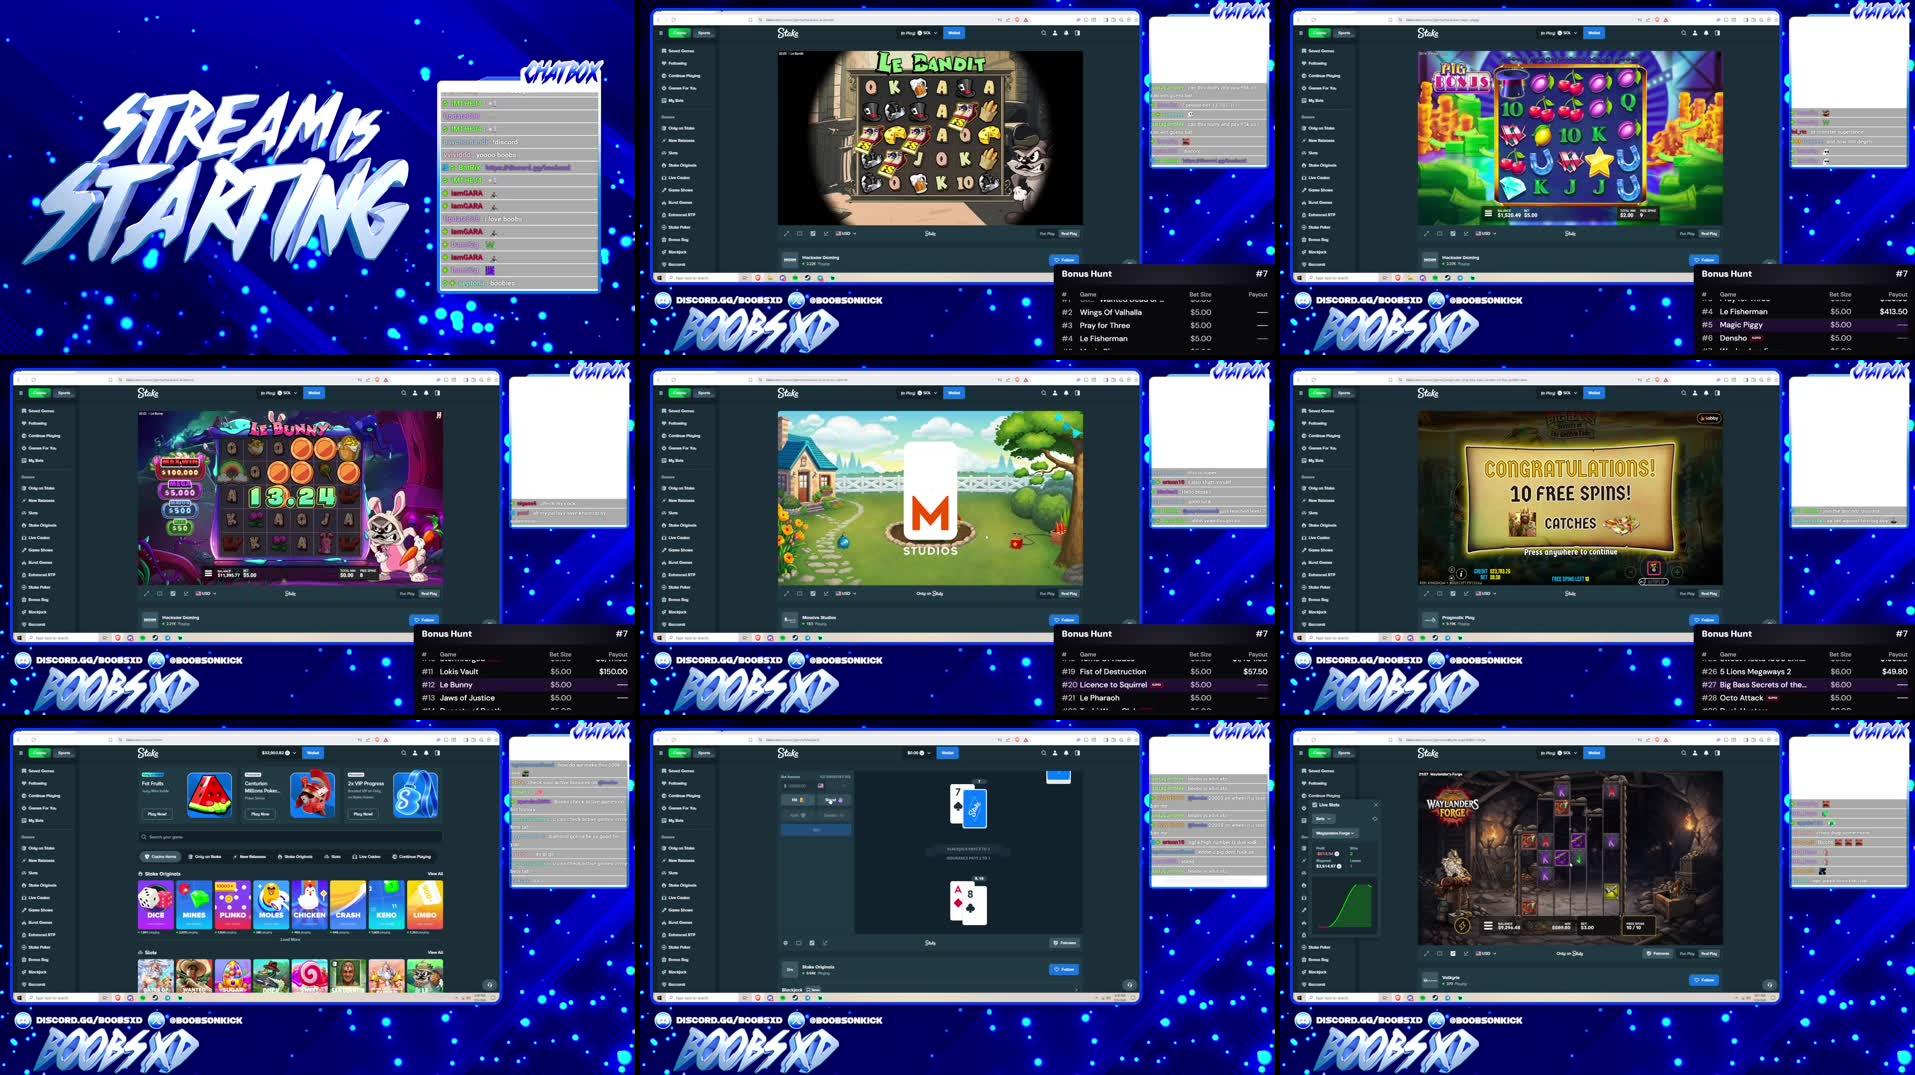Switch to Real Play under Le Bunny game
This screenshot has width=1915, height=1075.
(x=429, y=593)
